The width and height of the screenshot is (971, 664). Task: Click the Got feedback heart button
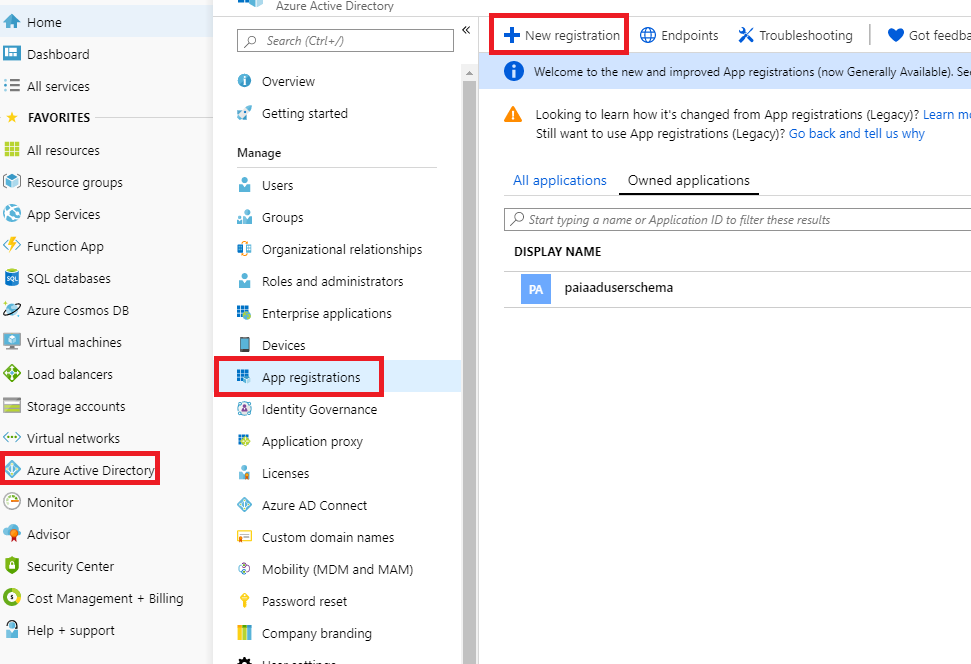[x=929, y=35]
